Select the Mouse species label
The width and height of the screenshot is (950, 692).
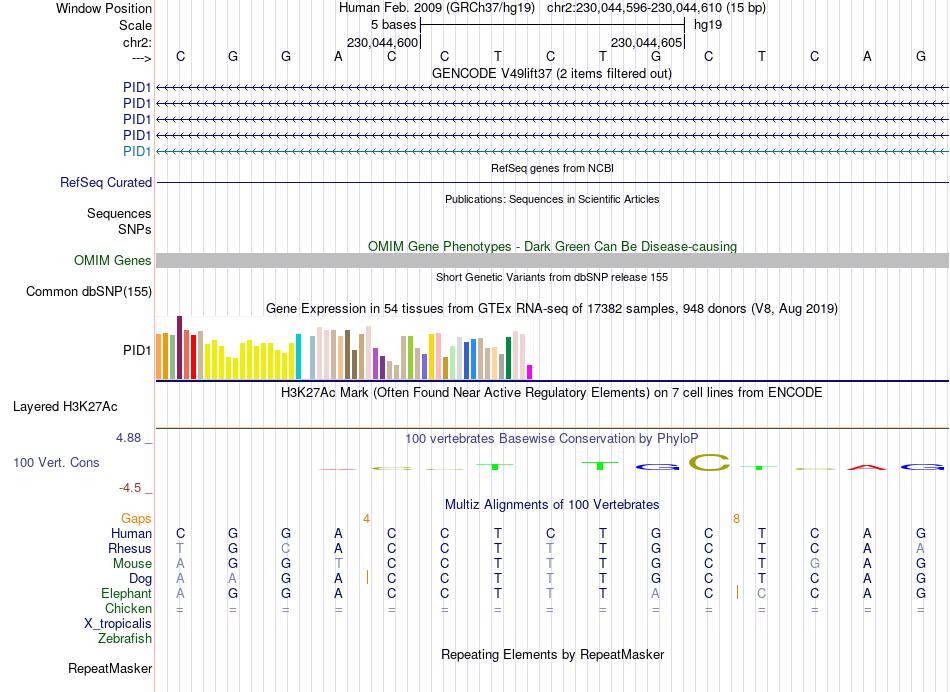tap(133, 564)
